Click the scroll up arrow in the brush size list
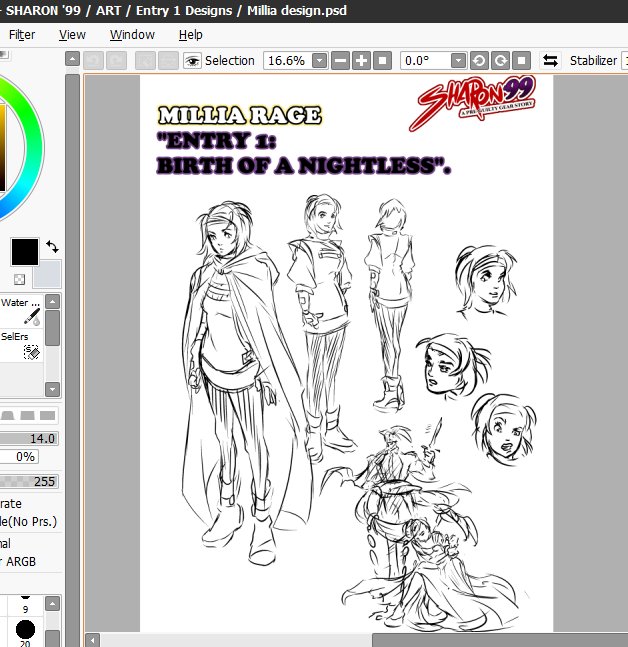The height and width of the screenshot is (647, 628). [x=52, y=604]
